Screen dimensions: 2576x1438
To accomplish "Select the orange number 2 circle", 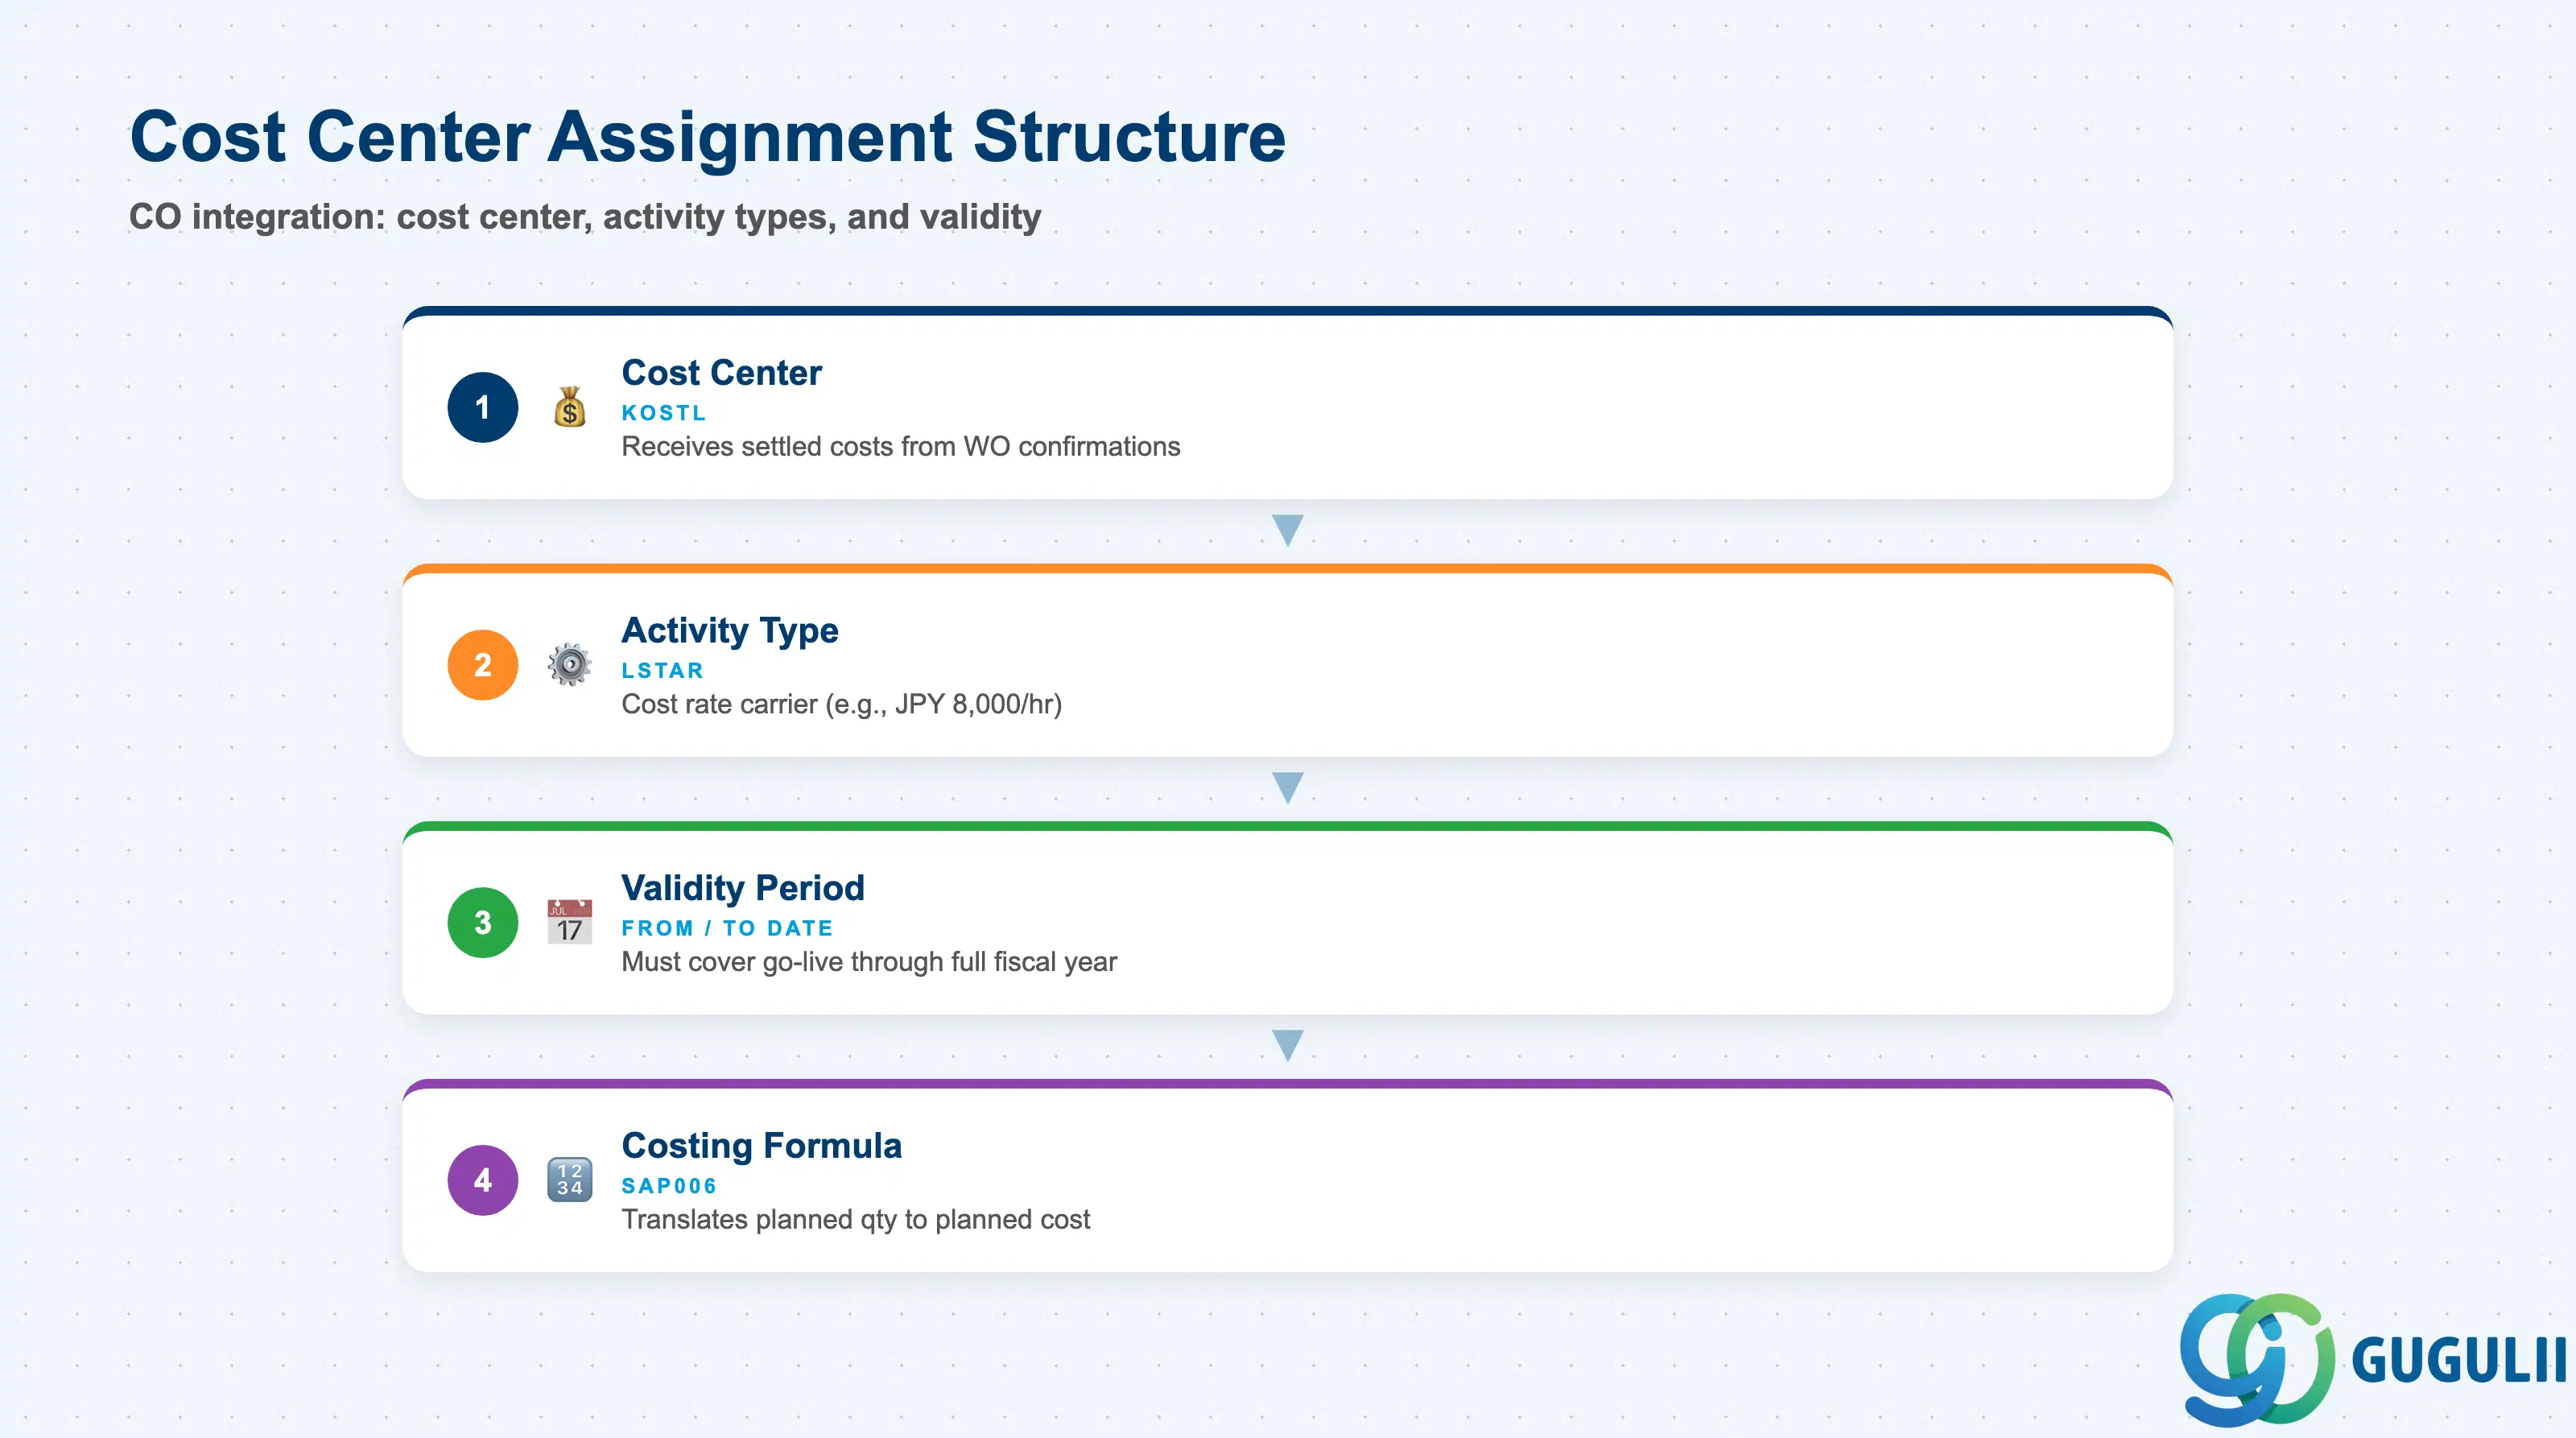I will [x=482, y=665].
